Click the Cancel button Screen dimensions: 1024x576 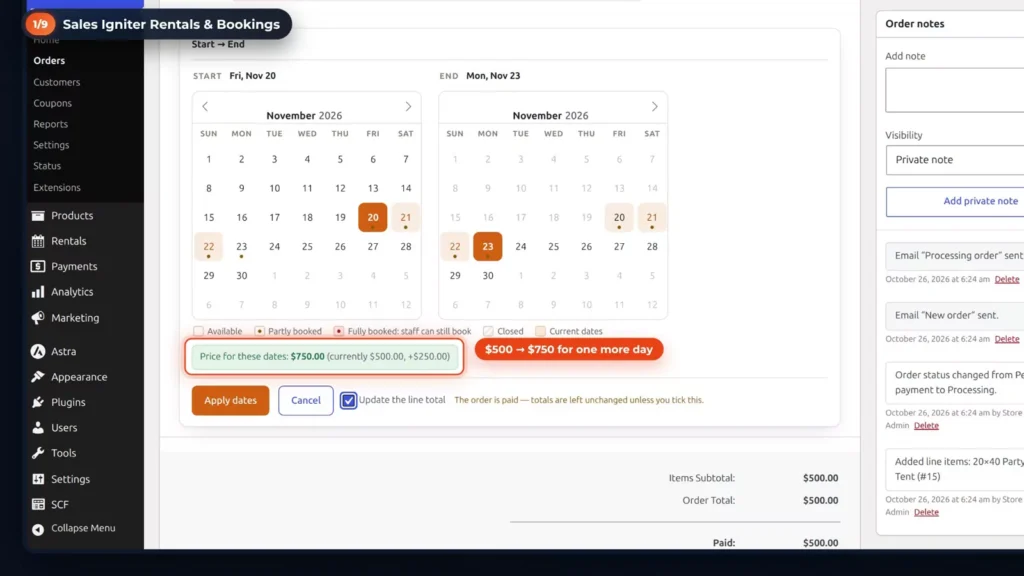[x=306, y=400]
